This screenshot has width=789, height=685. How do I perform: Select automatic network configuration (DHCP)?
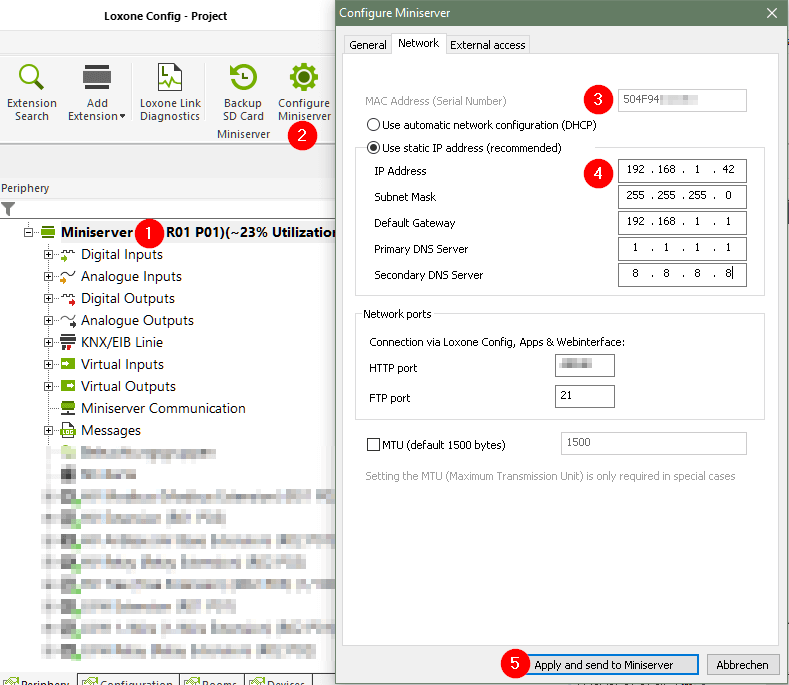point(374,125)
